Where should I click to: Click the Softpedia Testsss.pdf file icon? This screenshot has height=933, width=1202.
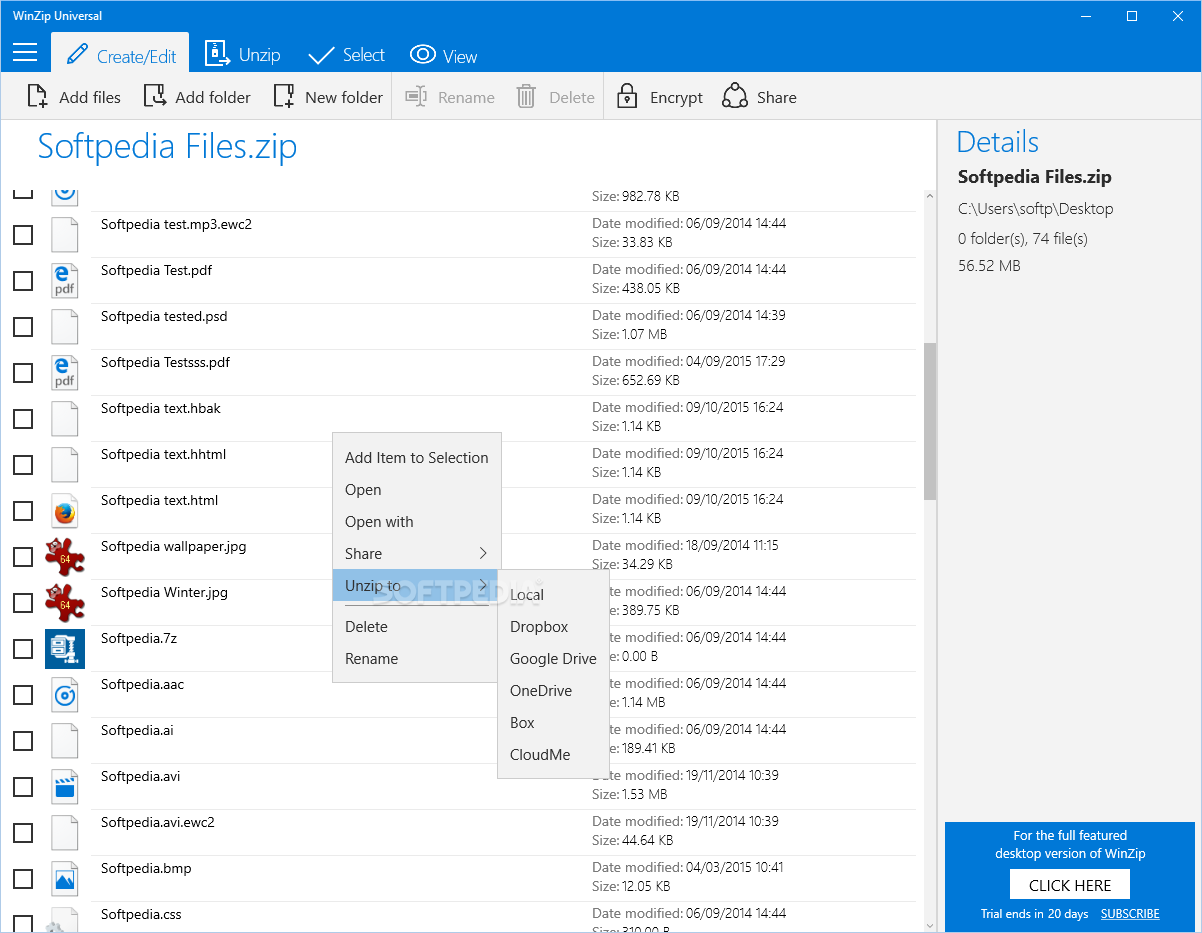tap(65, 372)
